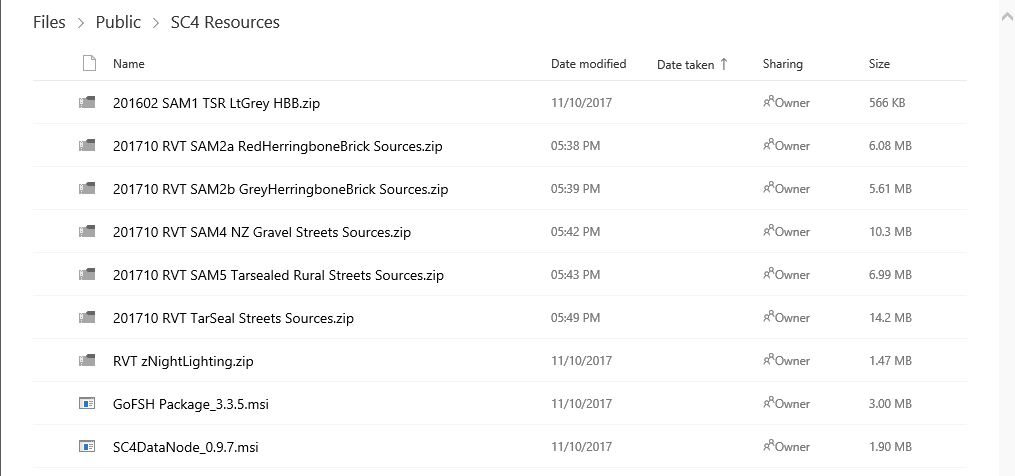Viewport: 1015px width, 476px height.
Task: Click the sort arrow beside Date taken
Action: [724, 63]
